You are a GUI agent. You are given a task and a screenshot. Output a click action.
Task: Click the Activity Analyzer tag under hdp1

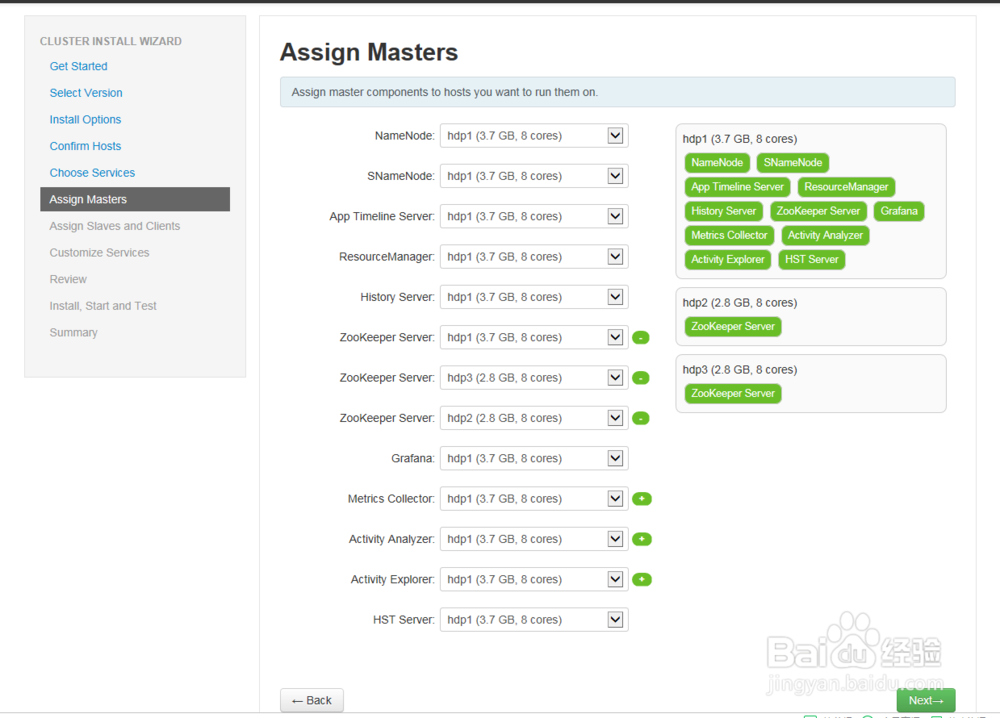825,235
